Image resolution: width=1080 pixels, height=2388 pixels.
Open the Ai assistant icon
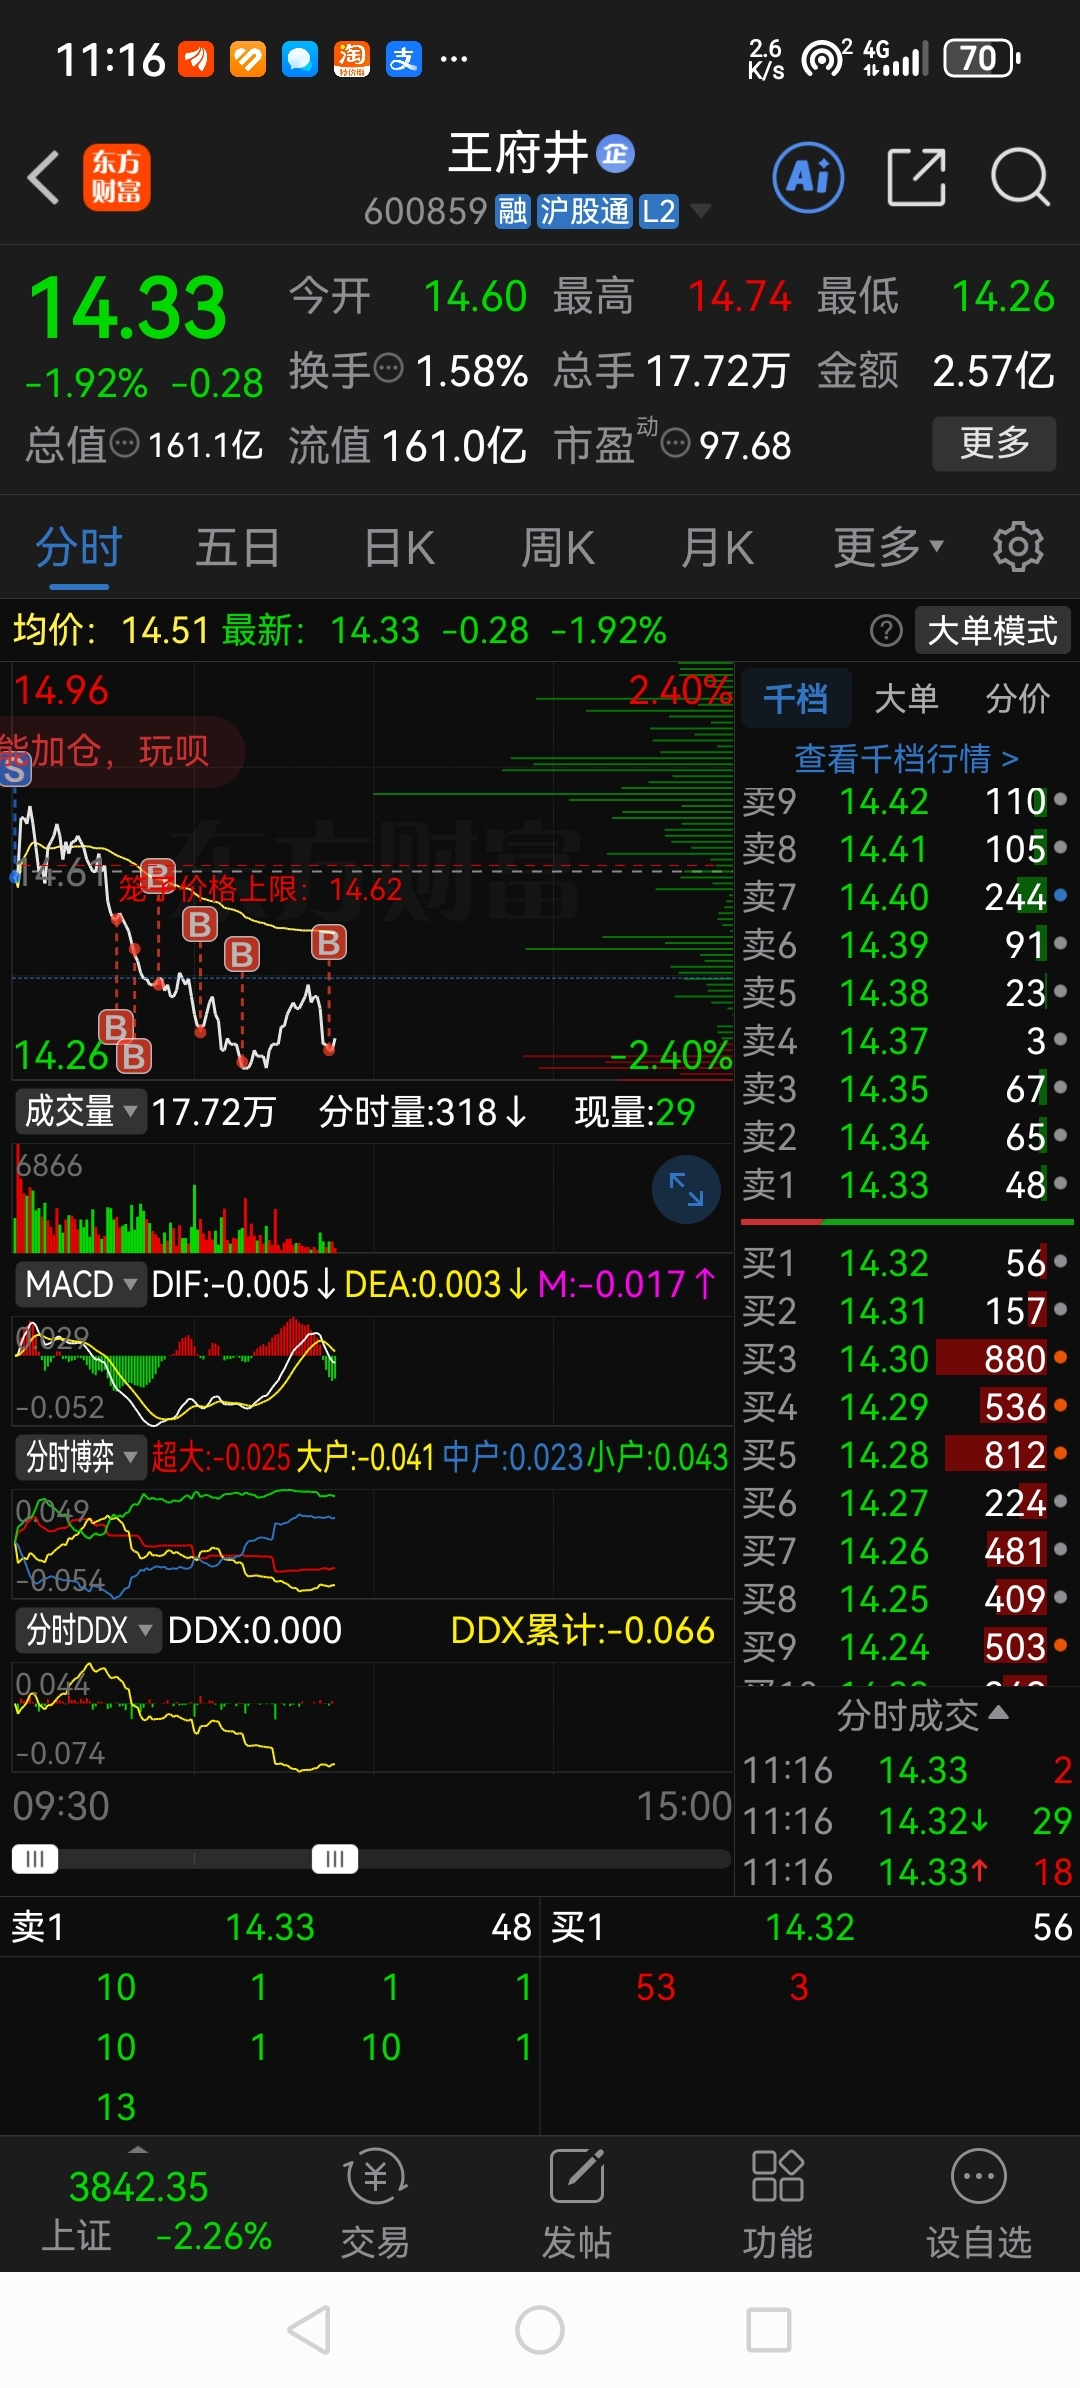coord(808,177)
